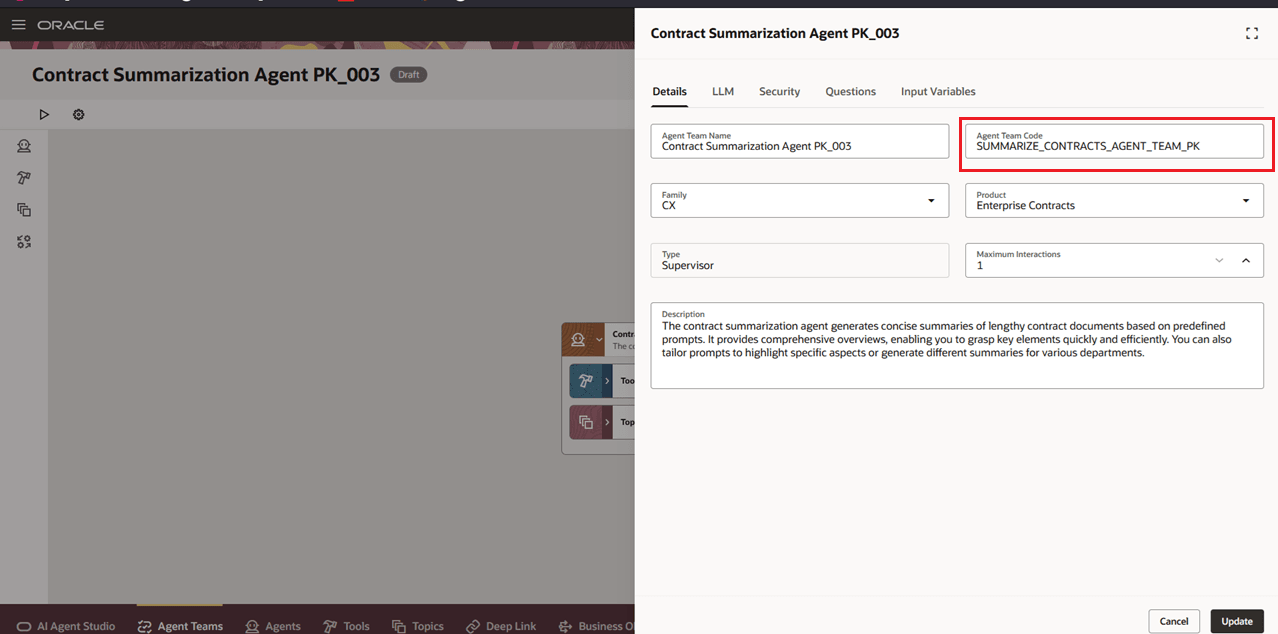Go to the Input Variables tab

[938, 92]
